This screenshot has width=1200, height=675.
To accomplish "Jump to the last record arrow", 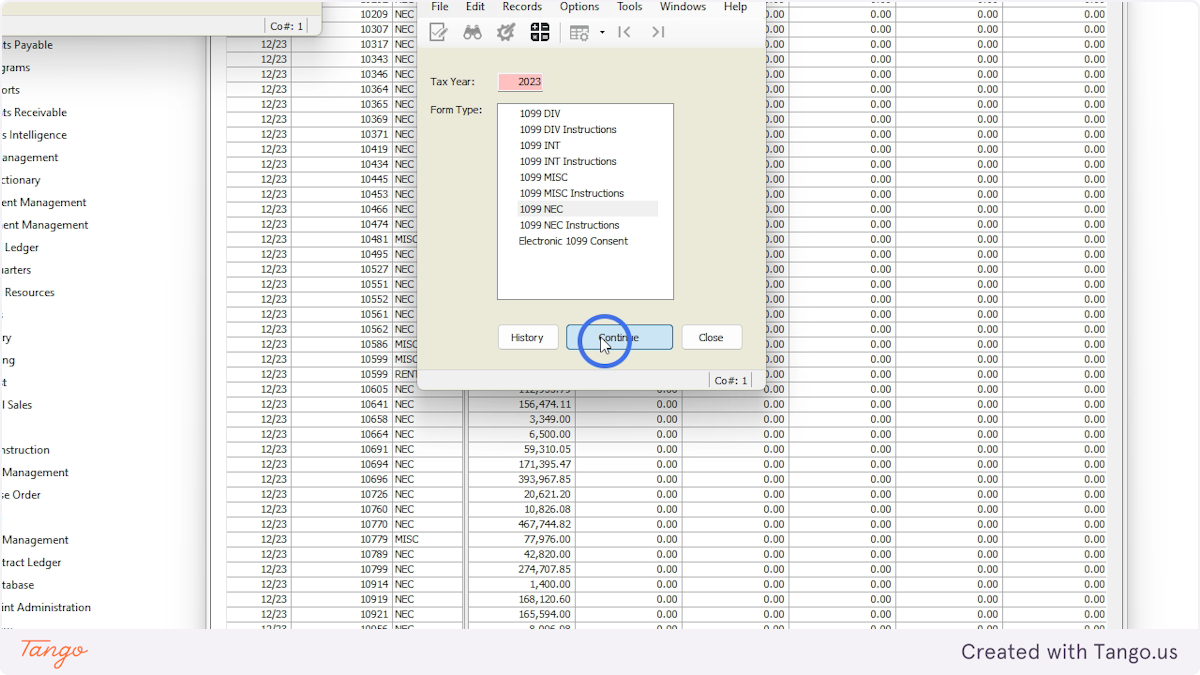I will 658,32.
